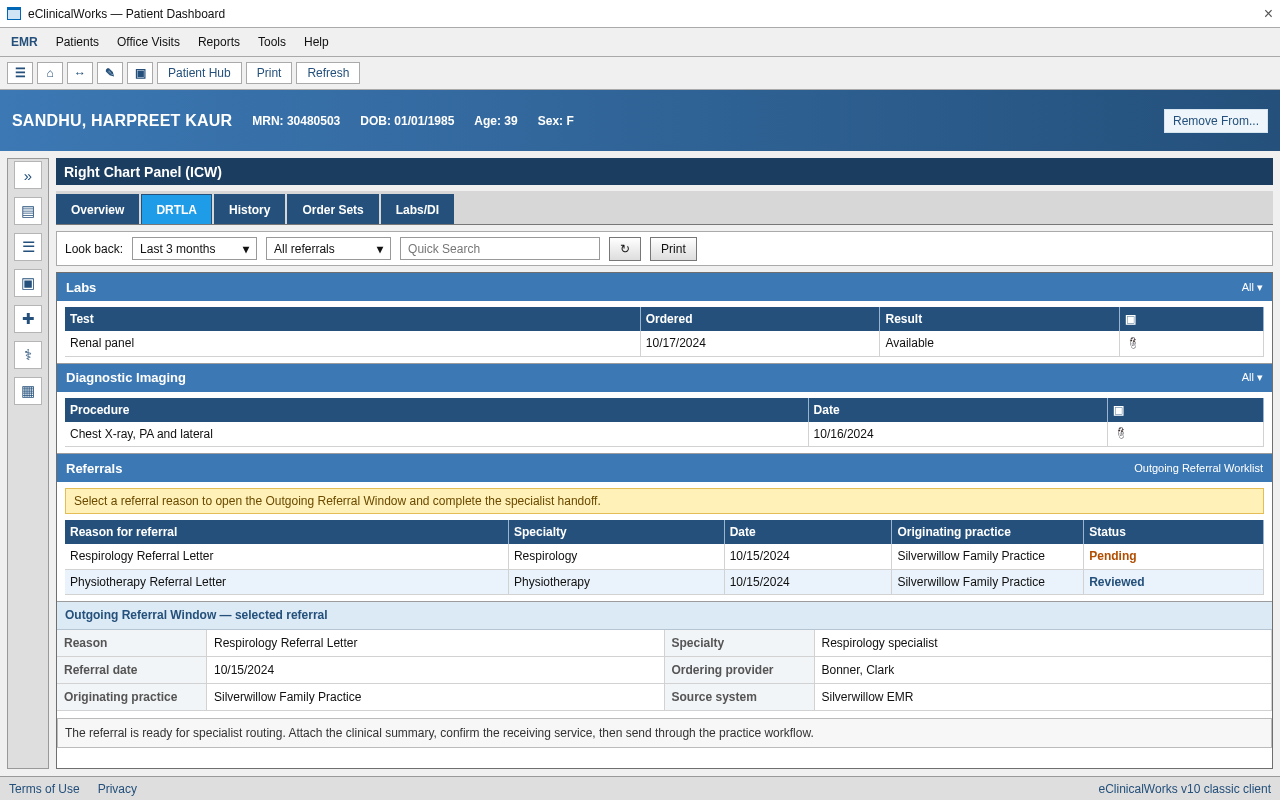The image size is (1280, 800).
Task: Open the Renal panel attachment paperclip
Action: tap(1133, 343)
